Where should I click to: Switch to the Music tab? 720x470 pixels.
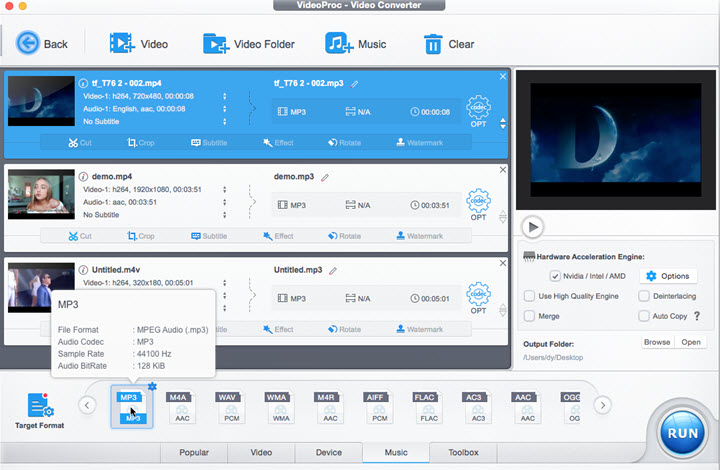point(396,453)
